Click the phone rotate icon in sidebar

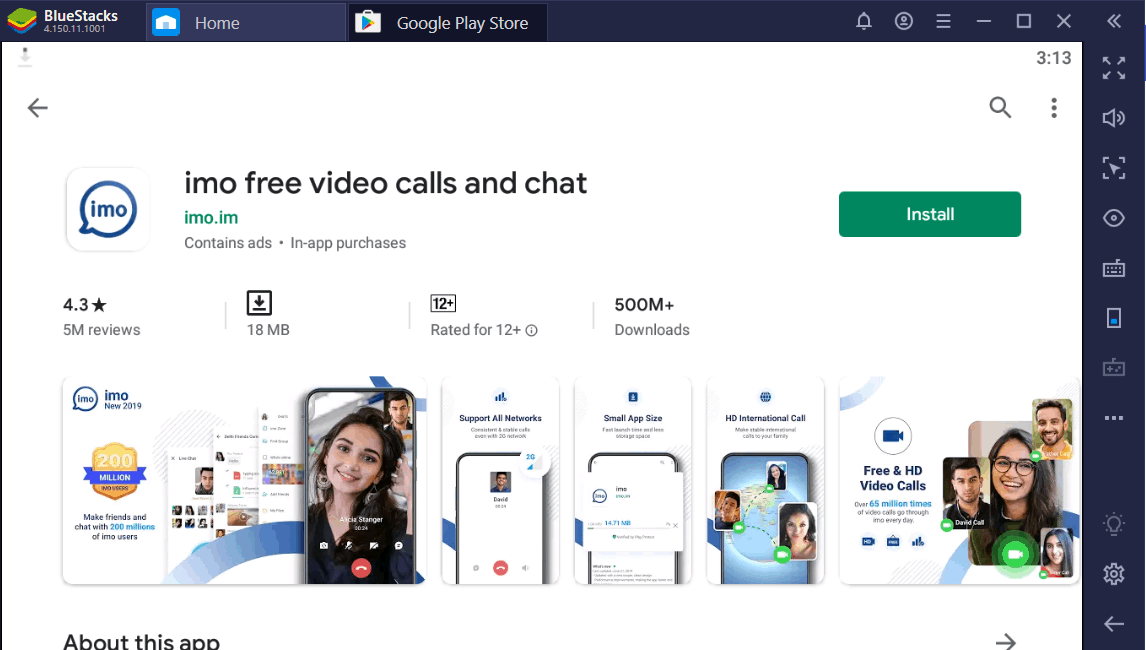[1114, 318]
